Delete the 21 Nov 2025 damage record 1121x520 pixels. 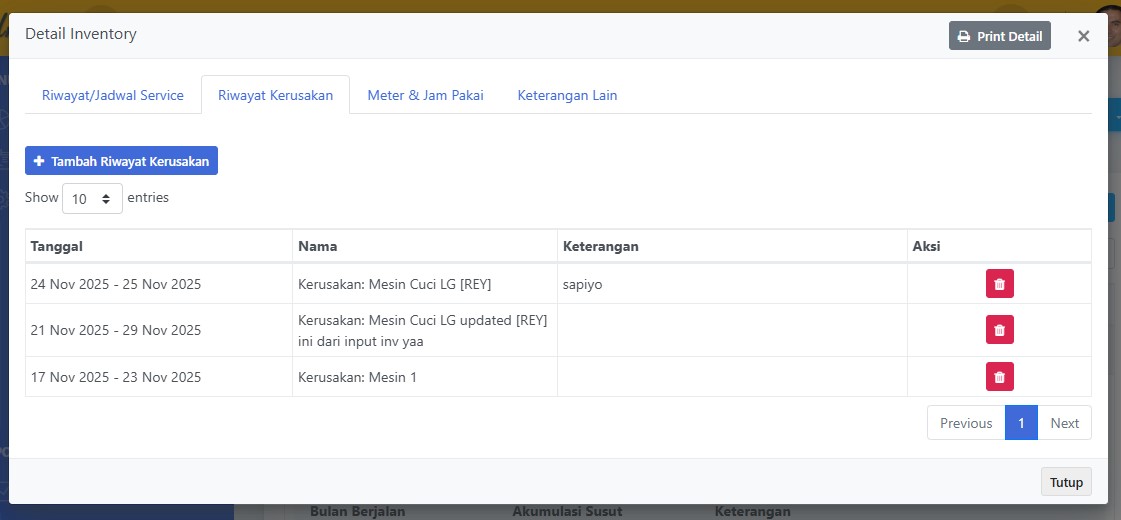pos(999,330)
